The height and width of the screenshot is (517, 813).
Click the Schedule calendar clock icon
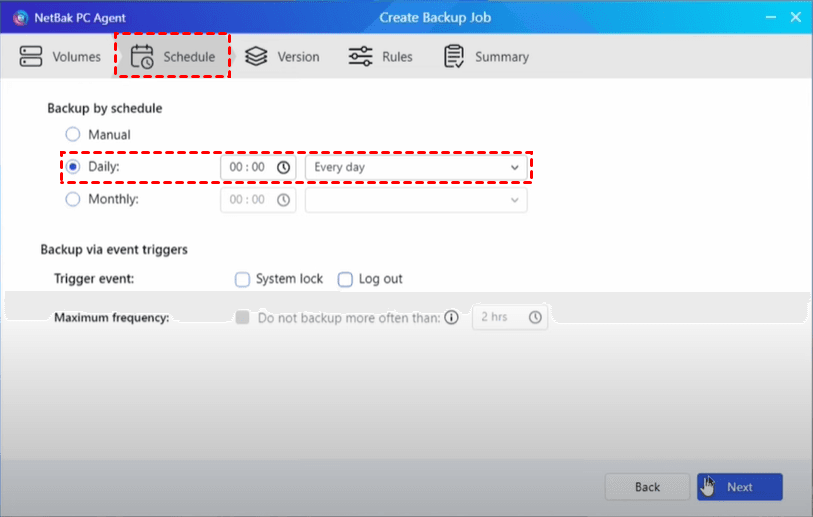pos(142,57)
